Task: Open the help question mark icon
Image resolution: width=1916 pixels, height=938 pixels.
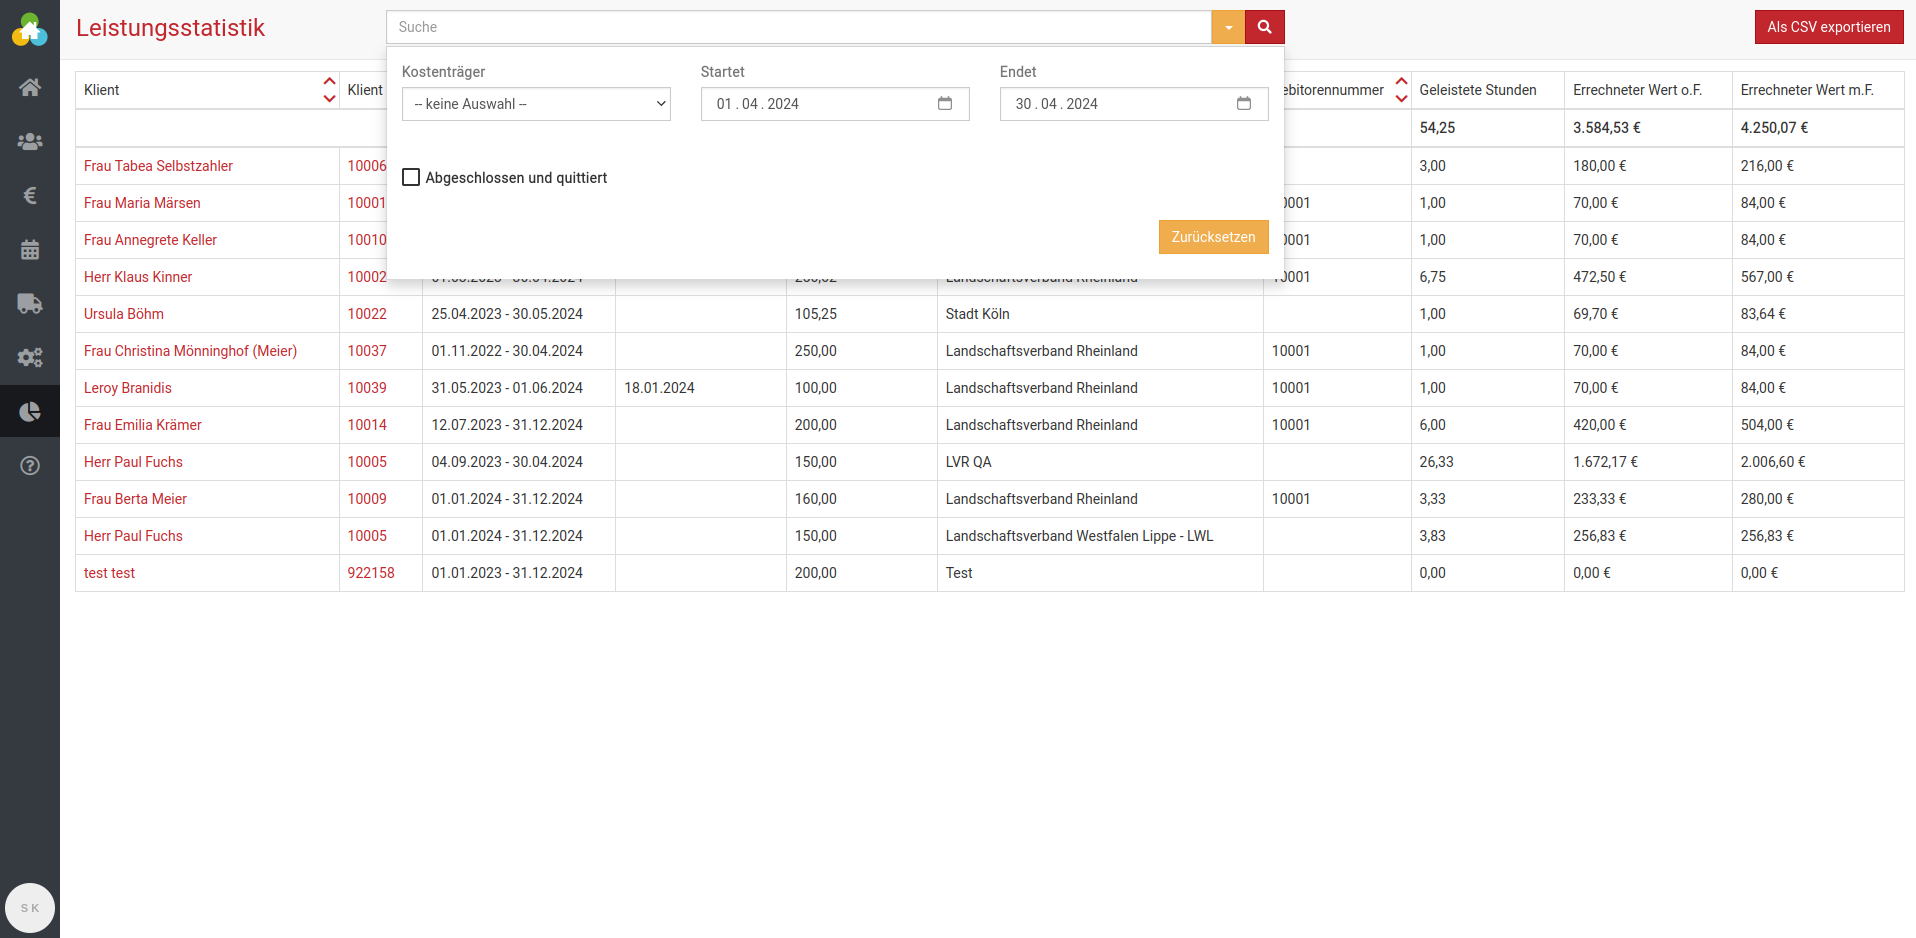Action: point(30,466)
